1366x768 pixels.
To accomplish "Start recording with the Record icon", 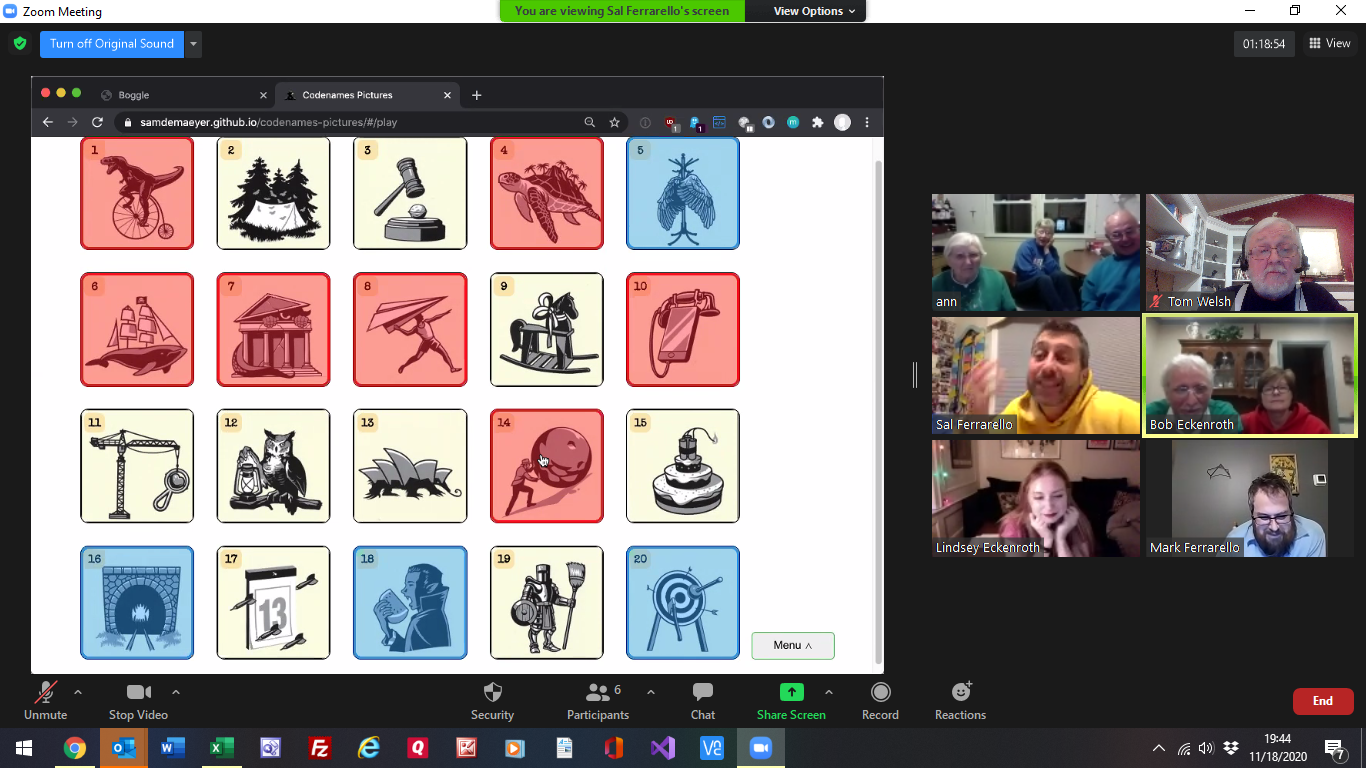I will coord(880,692).
